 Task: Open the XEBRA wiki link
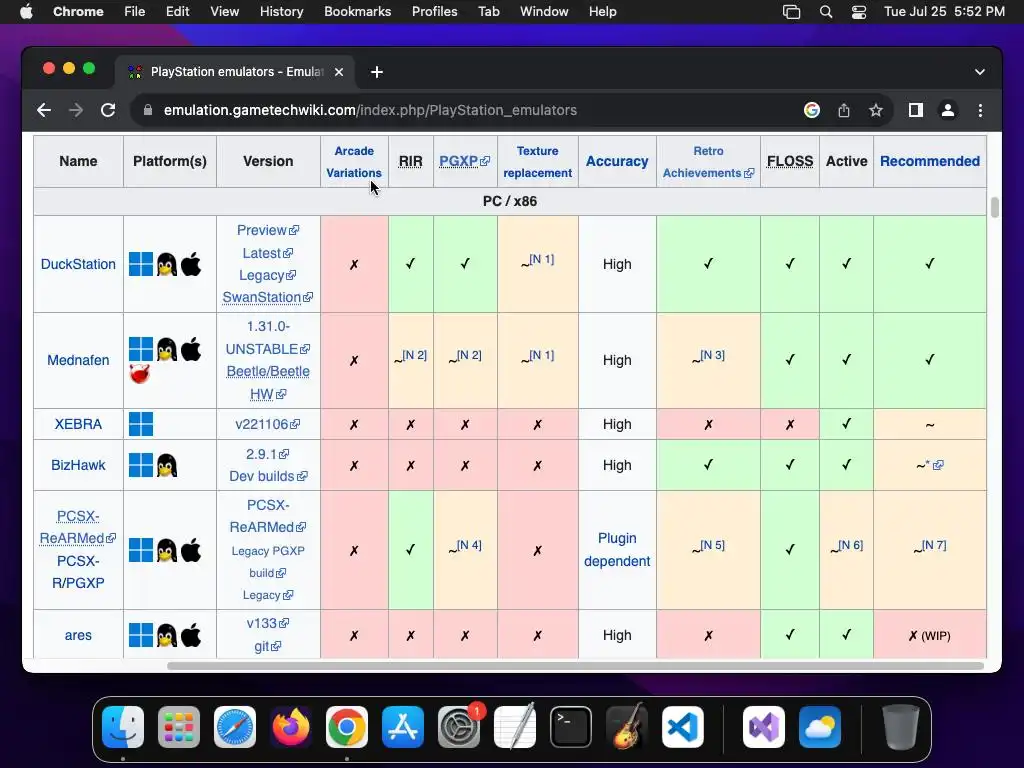point(78,424)
